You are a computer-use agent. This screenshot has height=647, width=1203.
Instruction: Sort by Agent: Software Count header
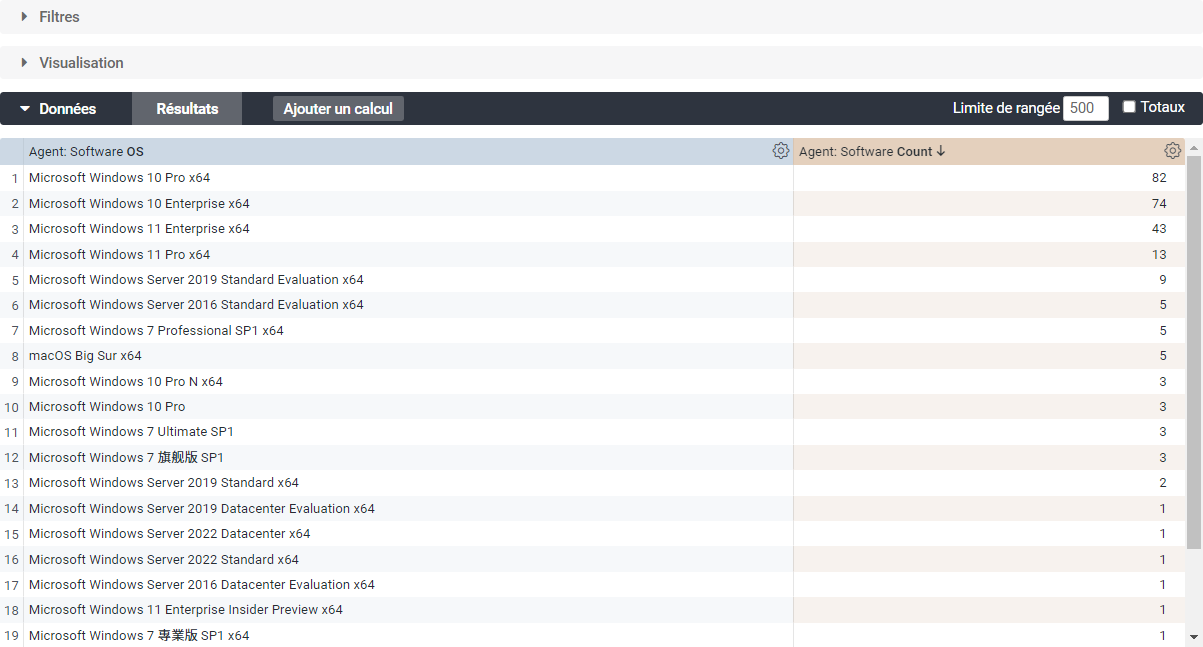point(872,152)
